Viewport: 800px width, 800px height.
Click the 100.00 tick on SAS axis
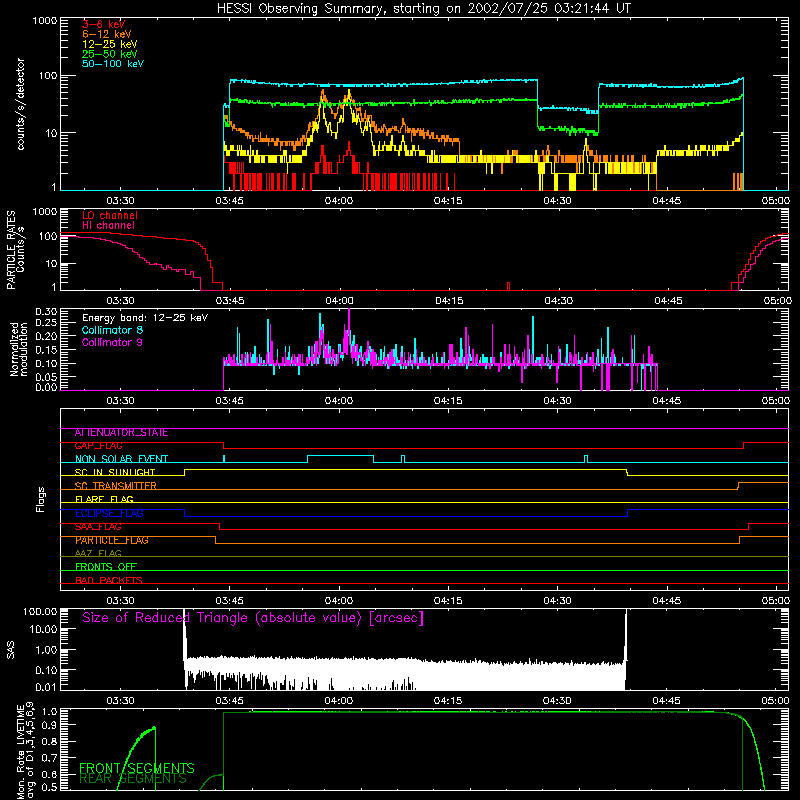[x=40, y=612]
